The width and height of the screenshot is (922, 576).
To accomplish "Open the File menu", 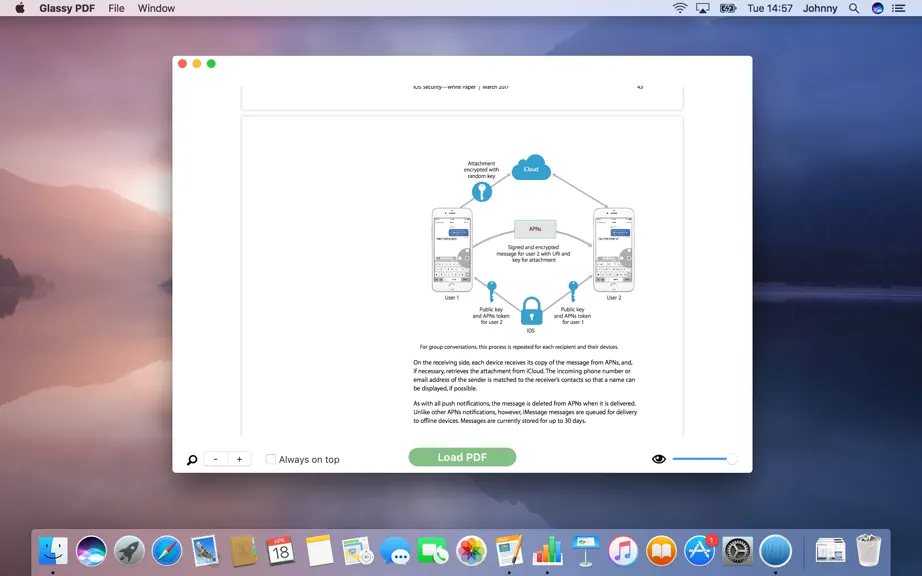I will tap(116, 8).
